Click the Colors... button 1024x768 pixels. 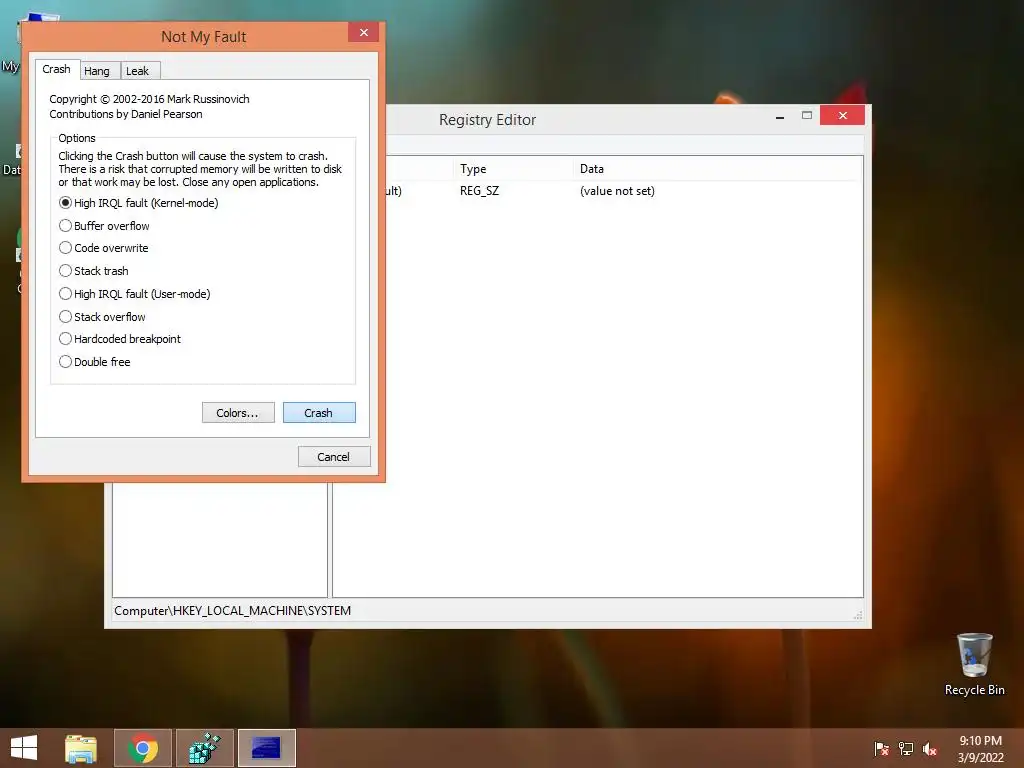pos(238,413)
